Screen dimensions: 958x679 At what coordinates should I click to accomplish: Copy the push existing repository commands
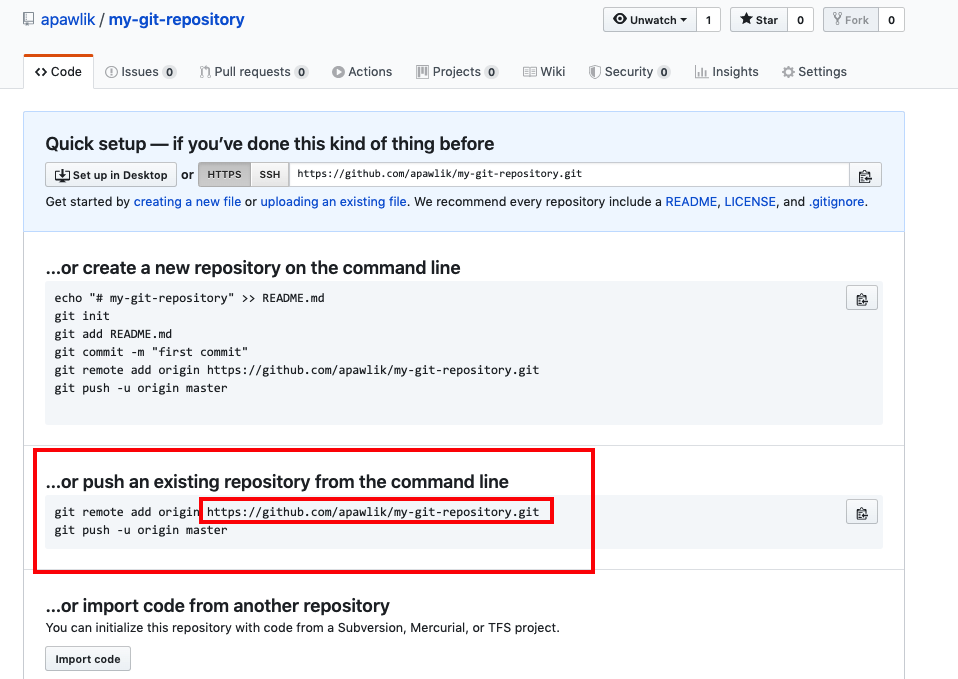click(x=861, y=512)
